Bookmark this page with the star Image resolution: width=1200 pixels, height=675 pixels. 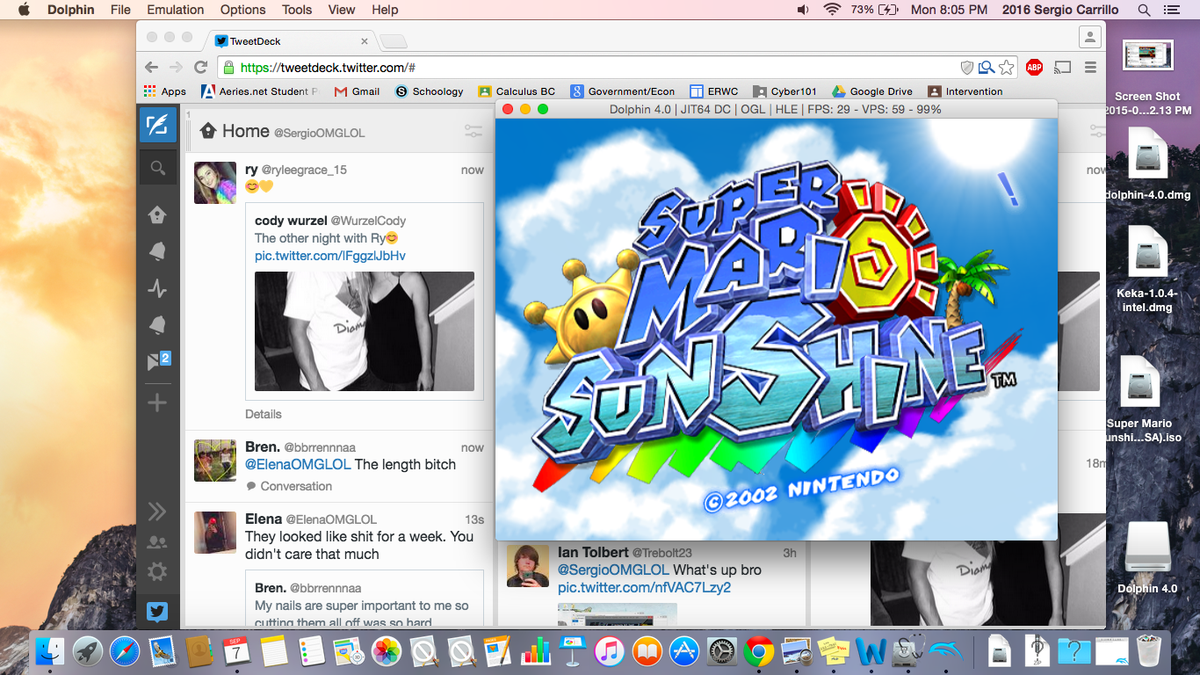pos(1006,67)
